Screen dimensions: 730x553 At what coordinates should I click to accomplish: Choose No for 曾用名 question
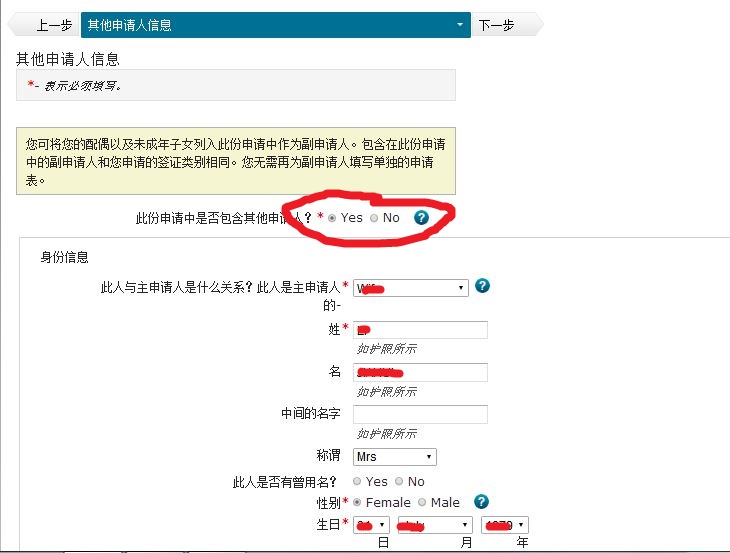[x=400, y=482]
